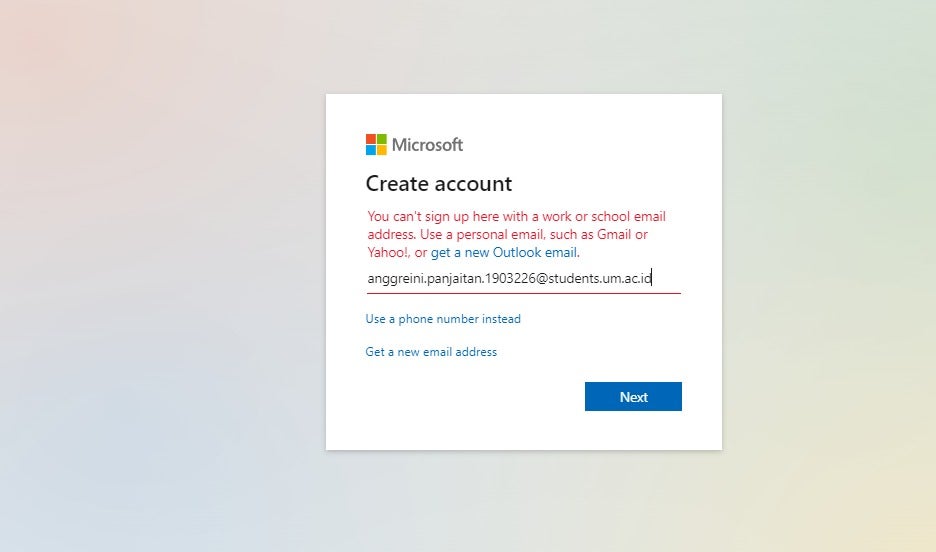Open the get a new Outlook email link
Screen dimensions: 936x552
point(504,252)
